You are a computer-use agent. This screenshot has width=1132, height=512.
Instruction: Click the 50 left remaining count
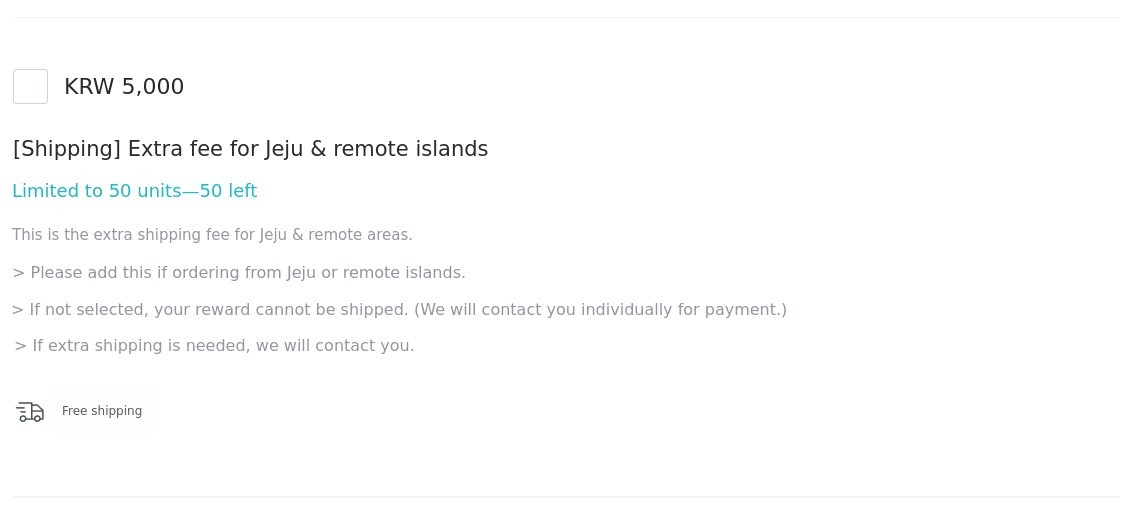point(228,191)
